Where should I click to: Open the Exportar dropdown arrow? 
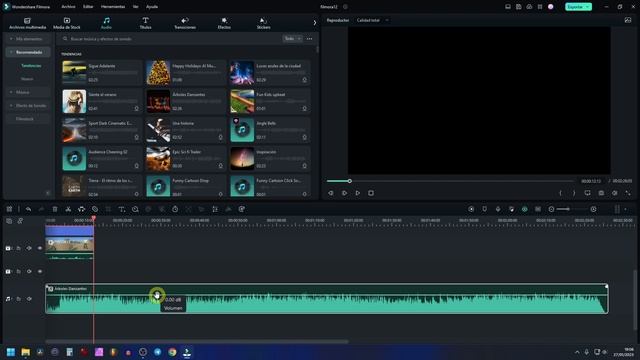[x=588, y=7]
